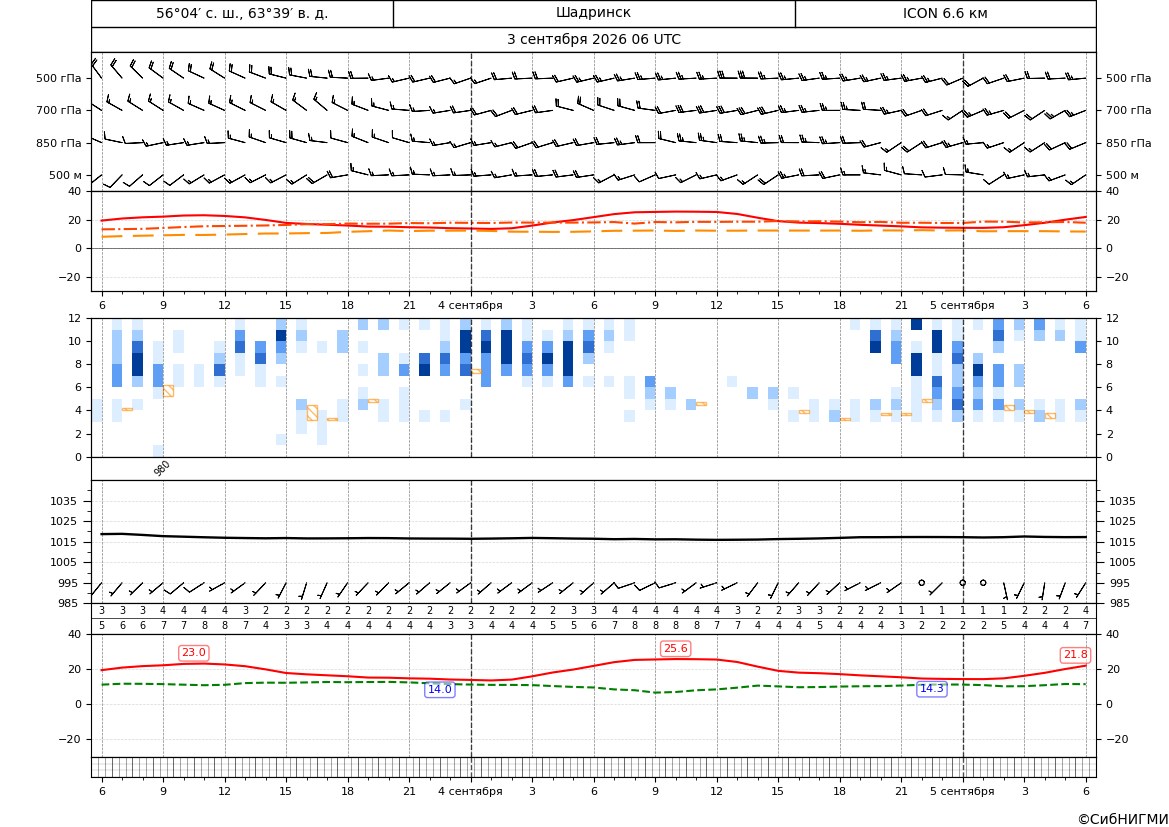Click the 5 сентября marker on bottom axis
1169x827 pixels.
(962, 791)
